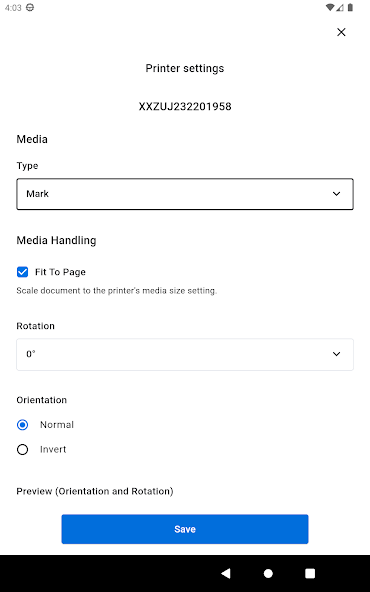Click the battery status icon

coord(350,8)
